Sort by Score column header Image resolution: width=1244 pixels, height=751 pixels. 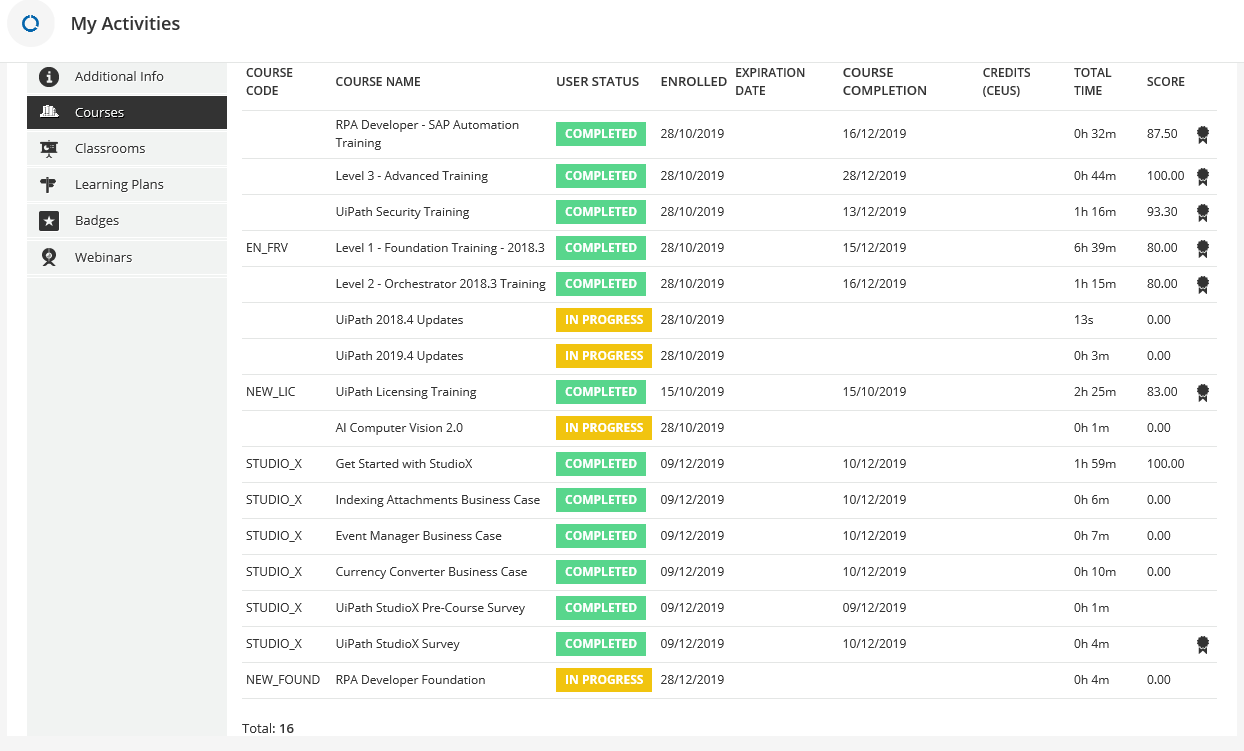coord(1166,82)
